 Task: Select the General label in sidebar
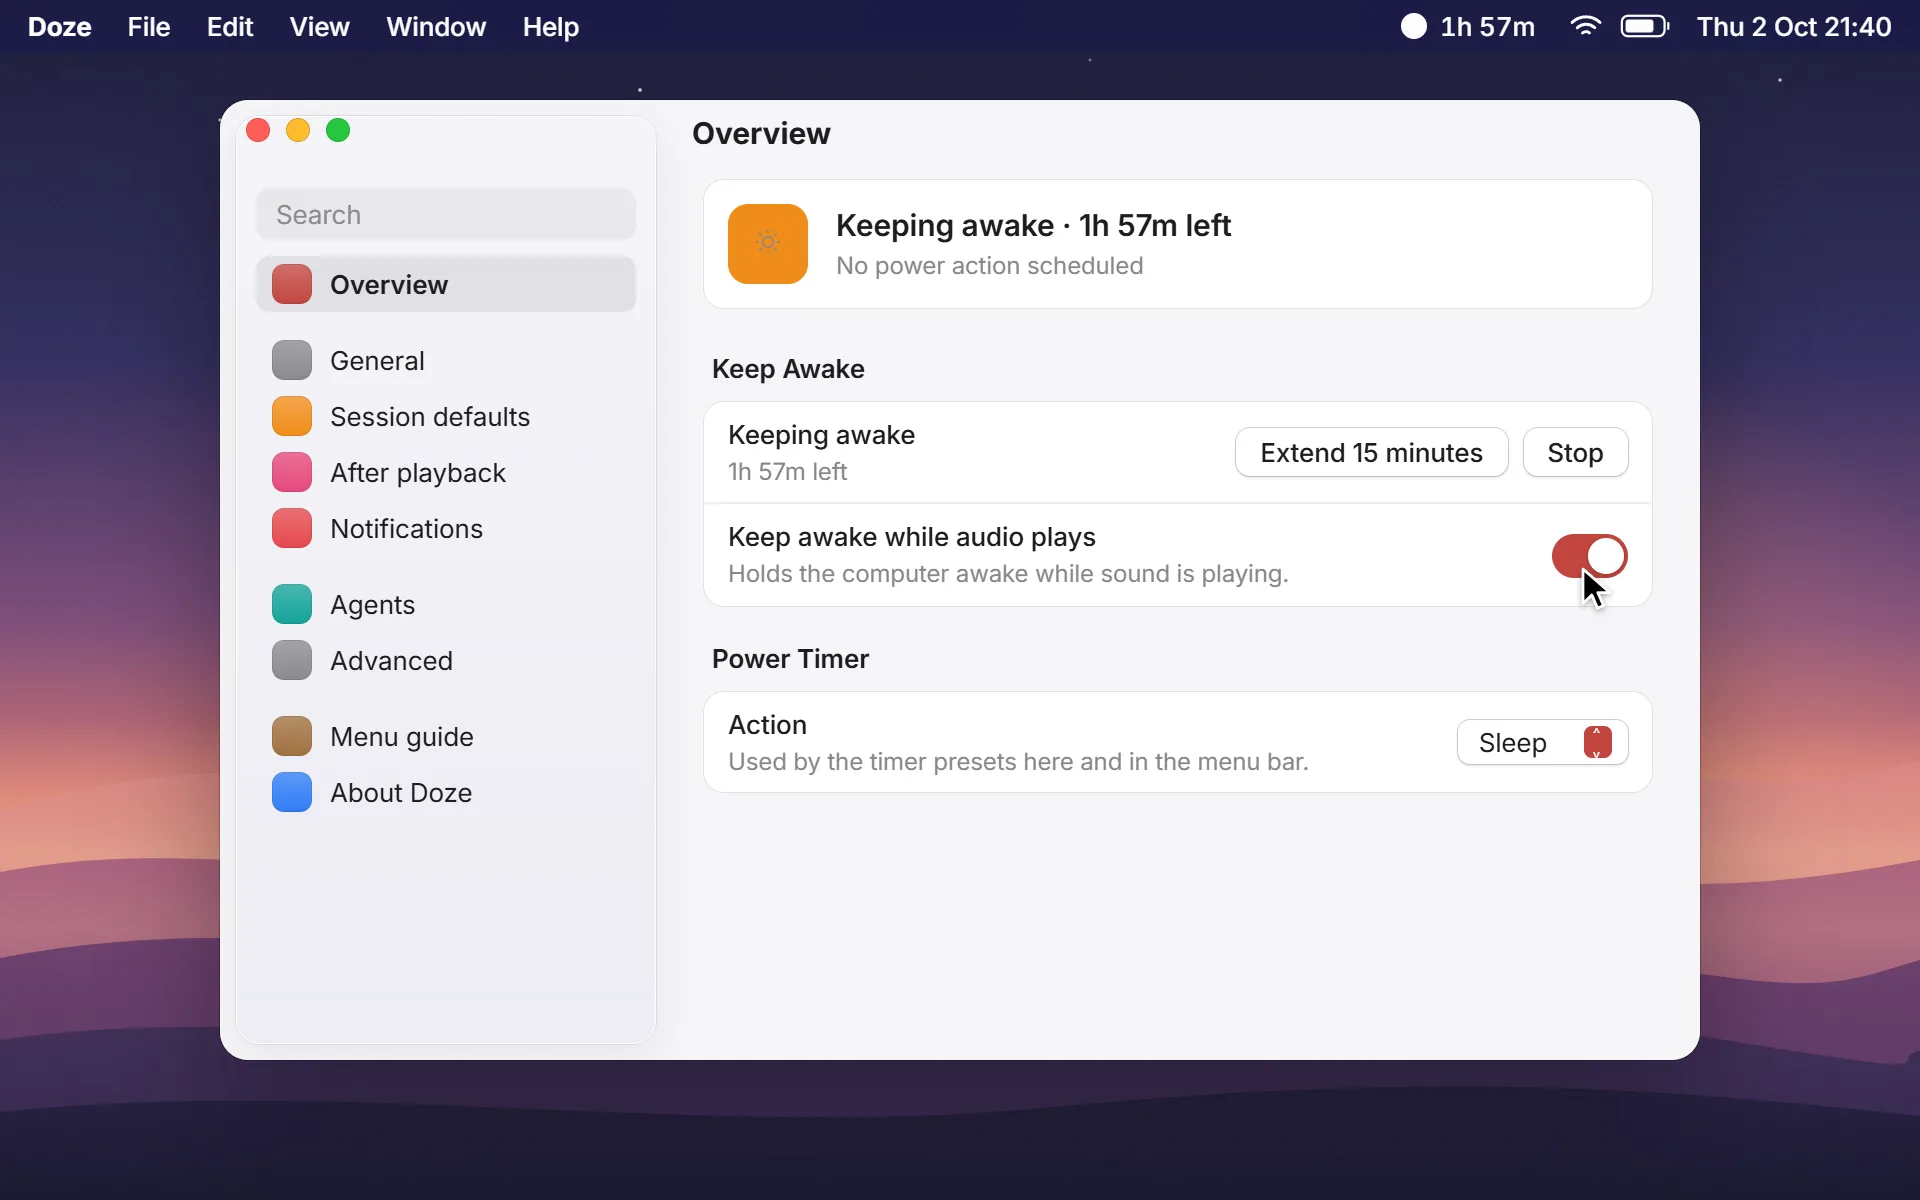pos(377,360)
